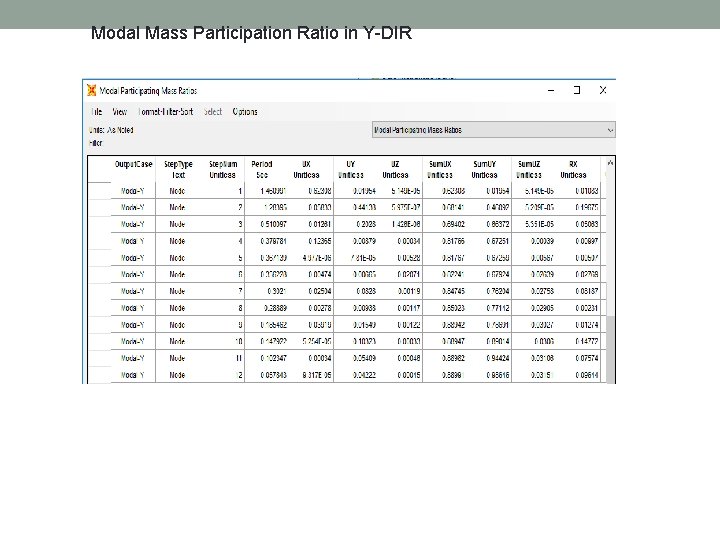The width and height of the screenshot is (720, 540).
Task: Click SumUY cell 0.94424 in step 11 row
Action: coord(490,358)
